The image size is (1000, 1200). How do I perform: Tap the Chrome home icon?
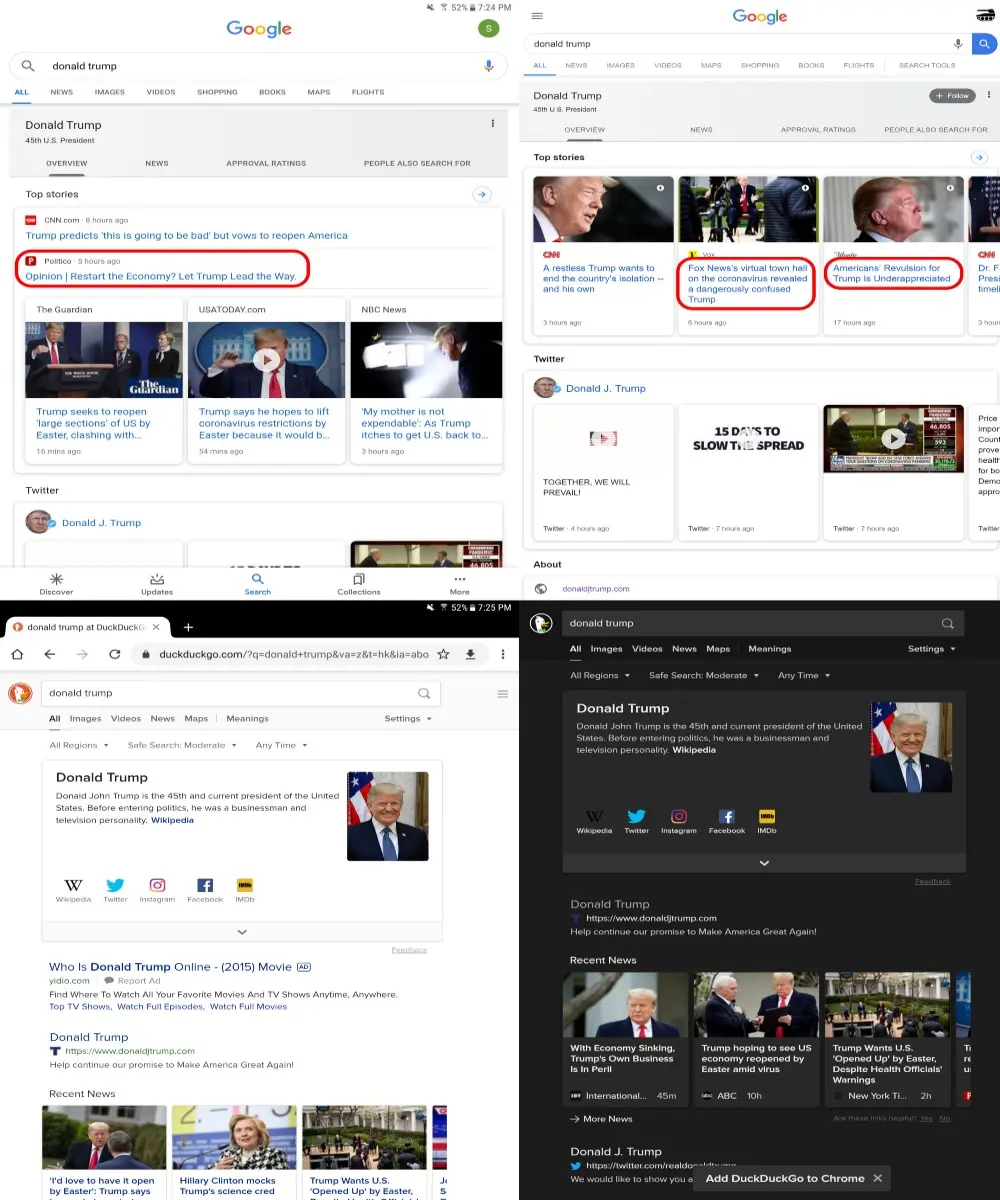pyautogui.click(x=17, y=654)
